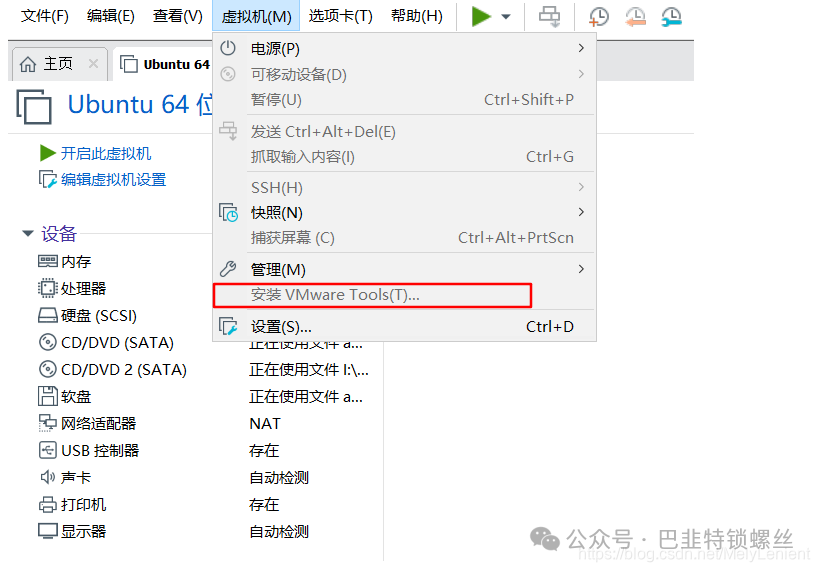Click the settings icon beside 设置(S)...
Screen dimensions: 820x572
pos(228,327)
